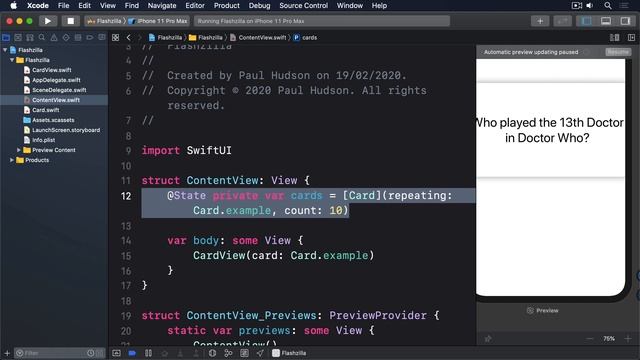Open AppDelegate.swift file
The width and height of the screenshot is (640, 360).
point(56,80)
